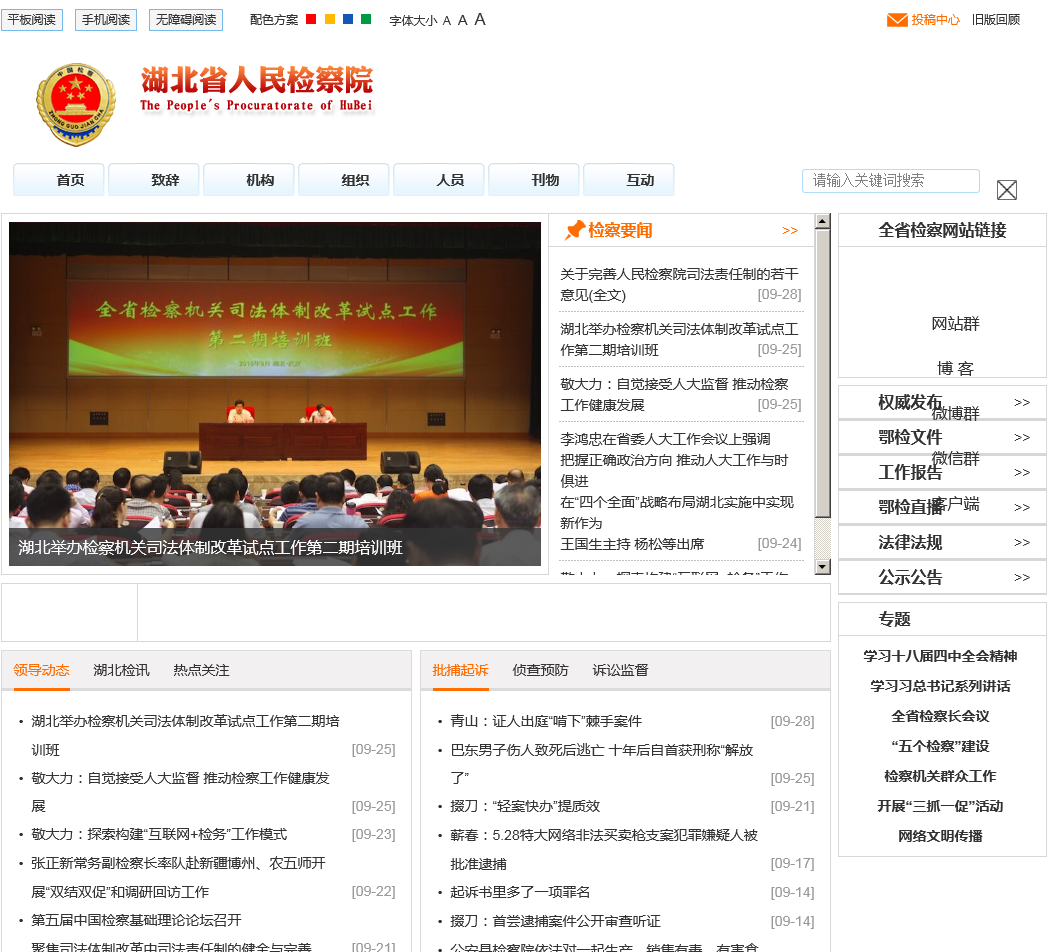
Task: Click the Hubei Procuratorate emblem logo
Action: point(76,105)
